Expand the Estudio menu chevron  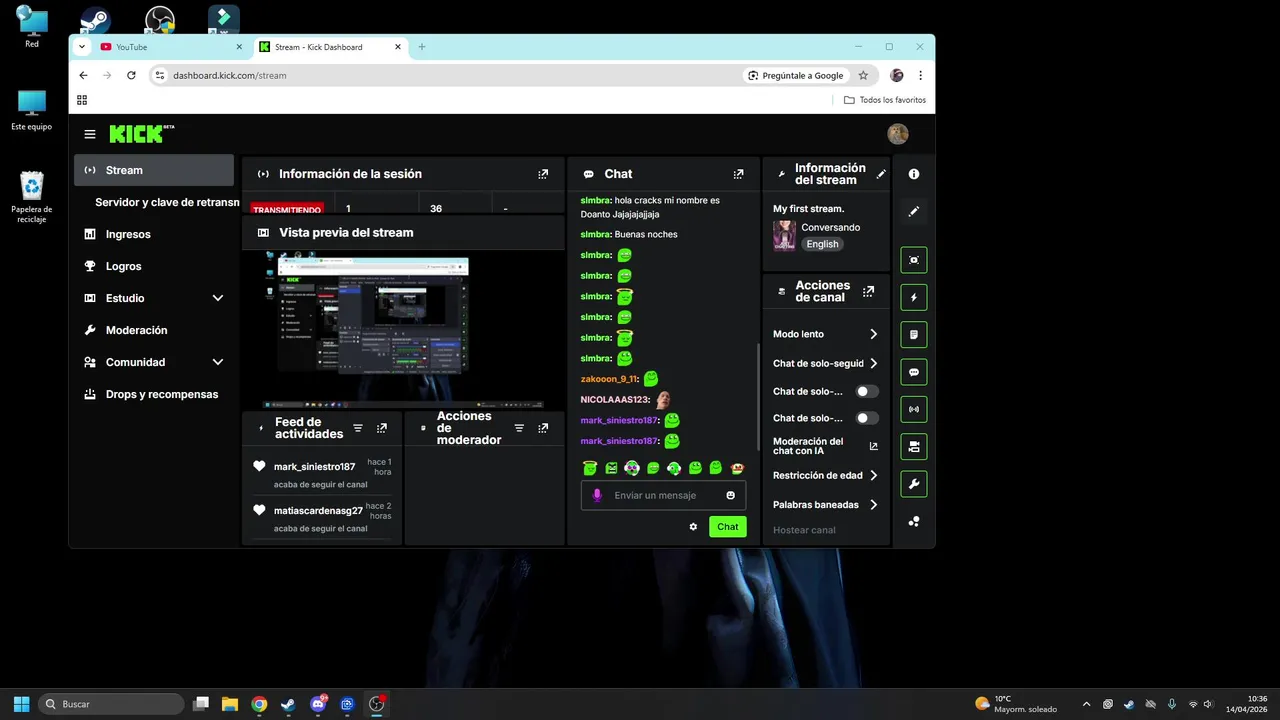218,298
